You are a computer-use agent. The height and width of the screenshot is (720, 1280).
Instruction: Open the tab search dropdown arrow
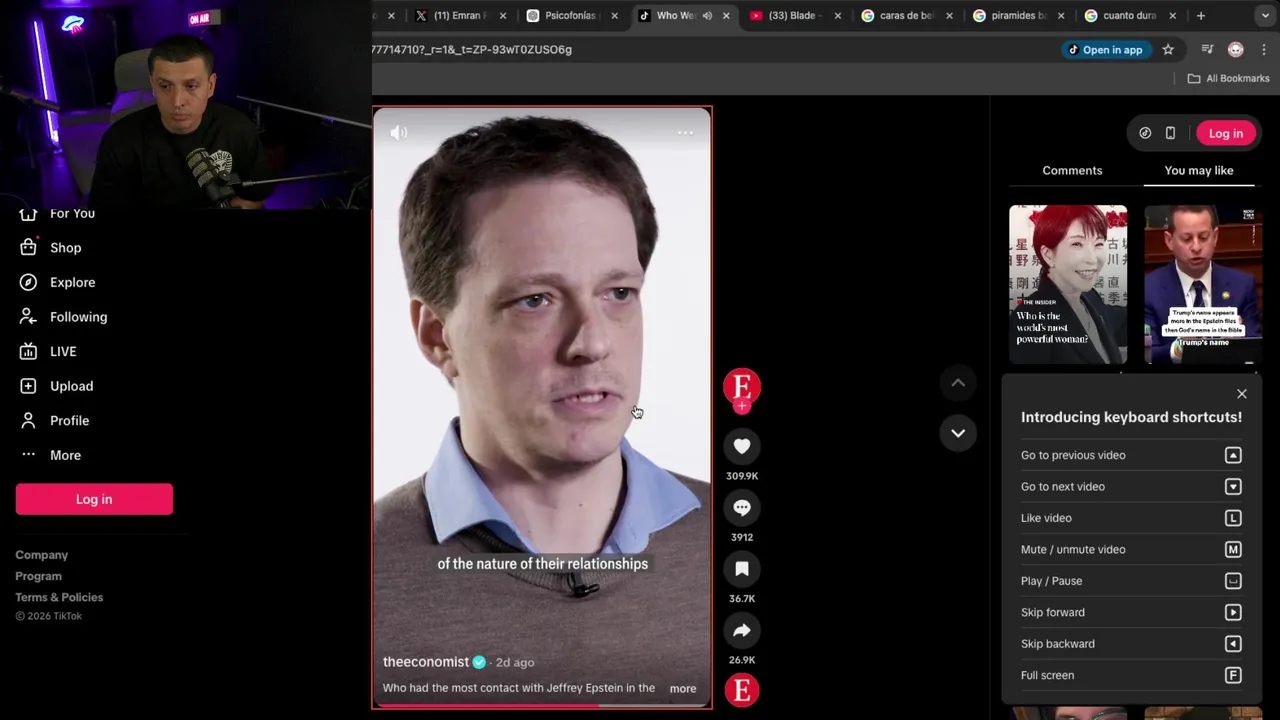pyautogui.click(x=1265, y=15)
